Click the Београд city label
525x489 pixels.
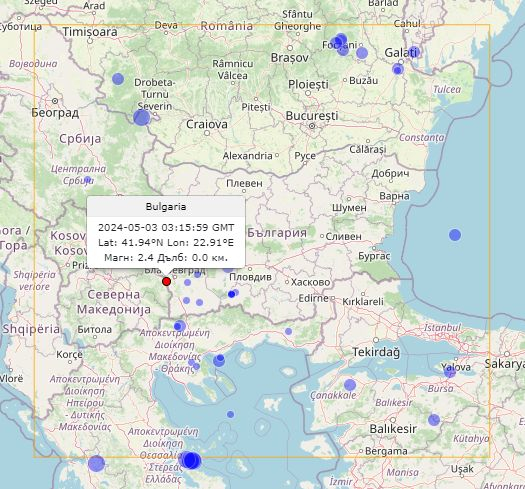tap(55, 113)
